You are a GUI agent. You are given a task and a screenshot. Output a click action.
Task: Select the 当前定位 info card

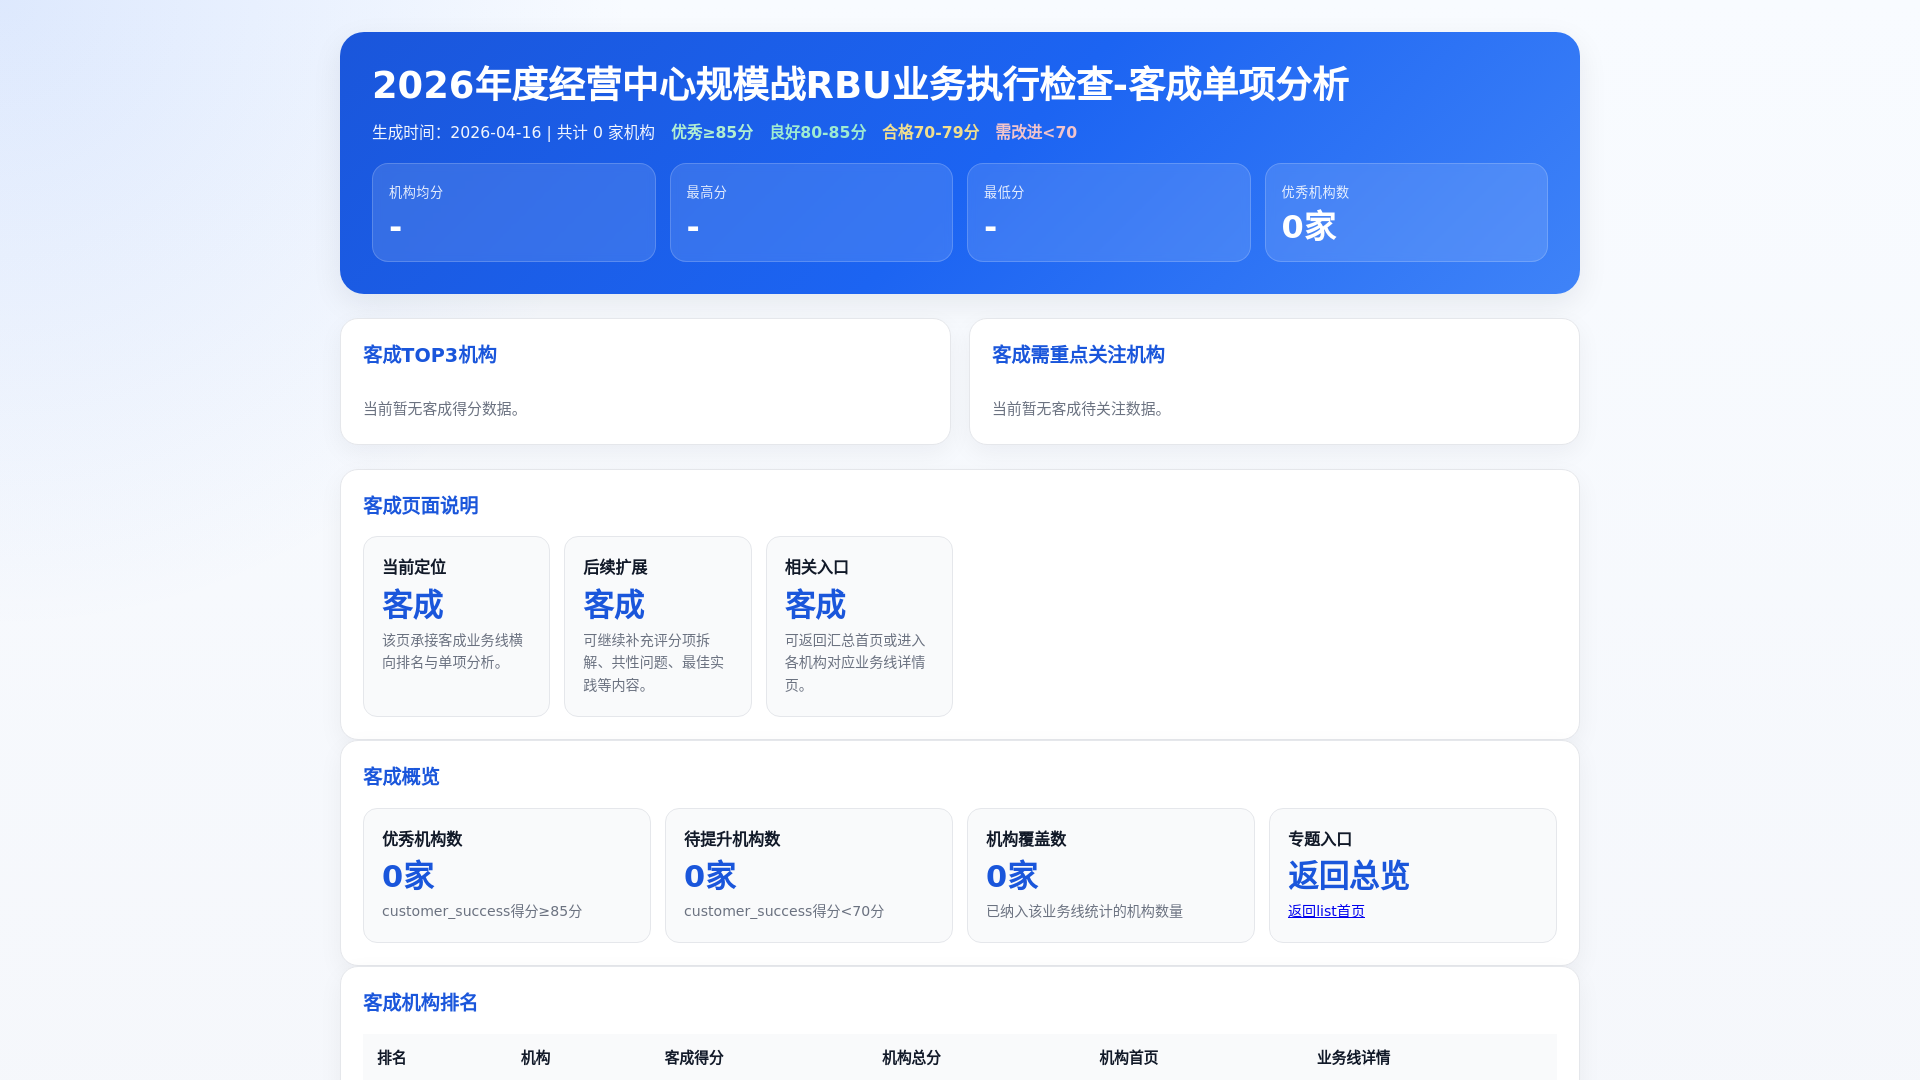pyautogui.click(x=457, y=627)
